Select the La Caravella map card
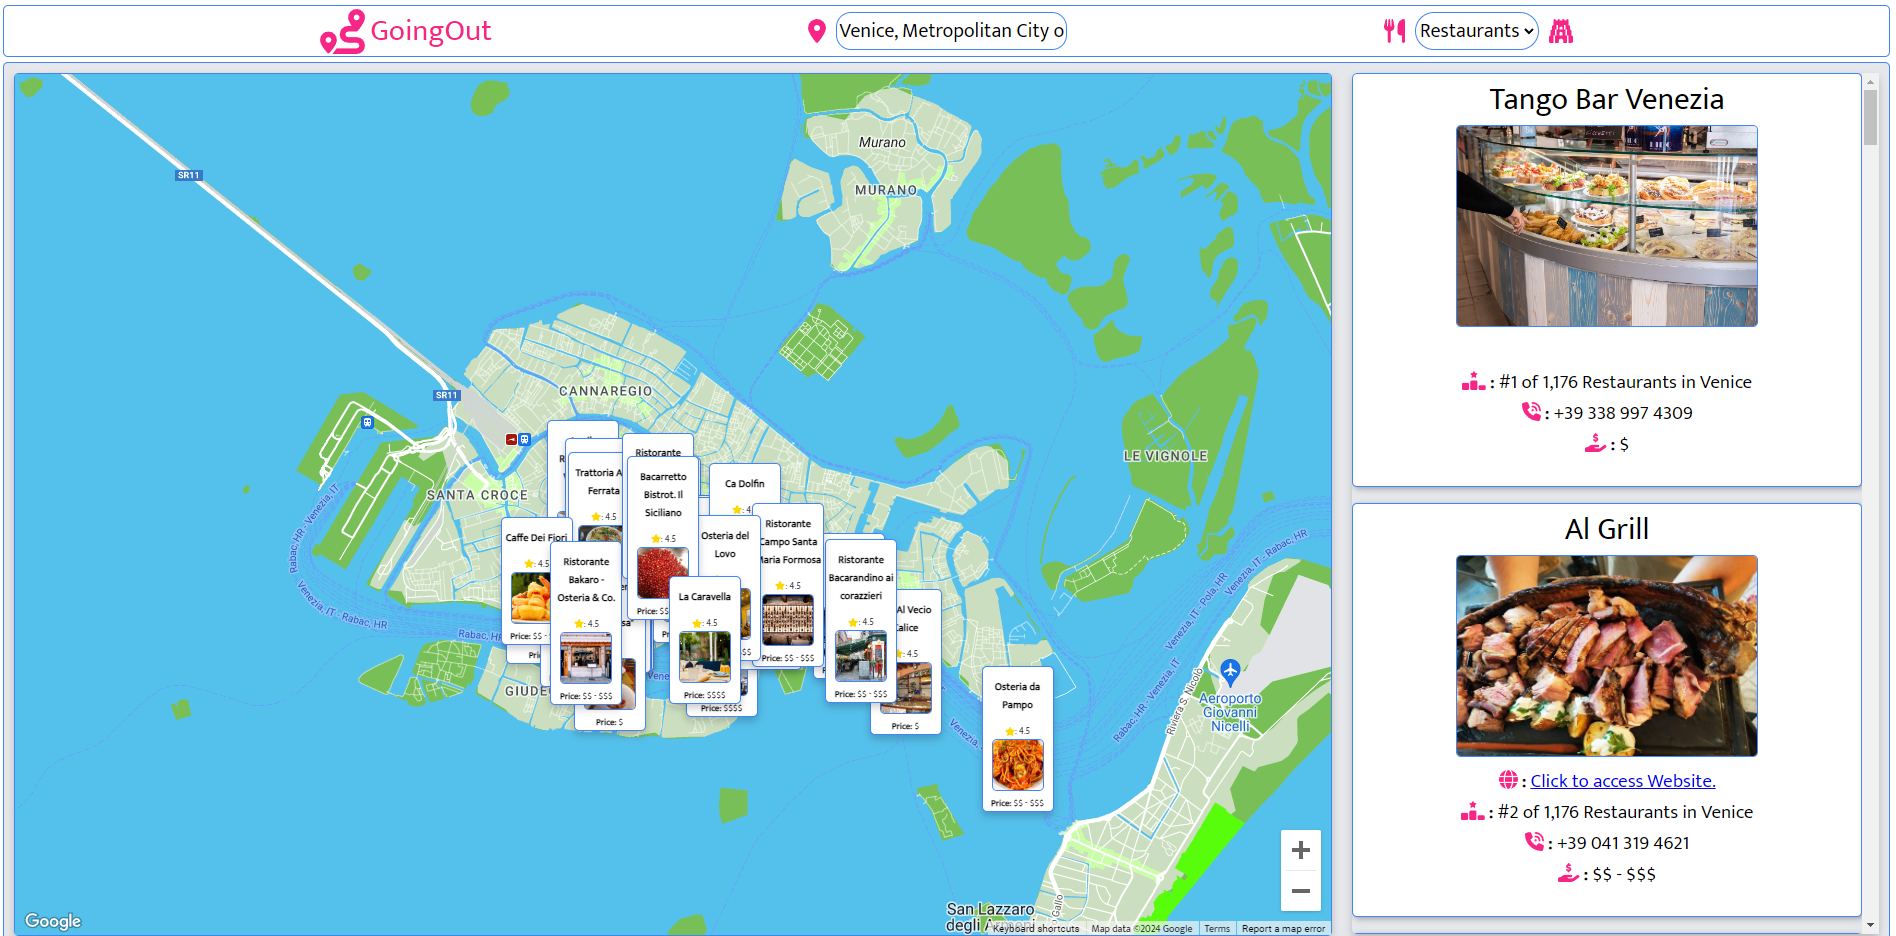 [705, 640]
